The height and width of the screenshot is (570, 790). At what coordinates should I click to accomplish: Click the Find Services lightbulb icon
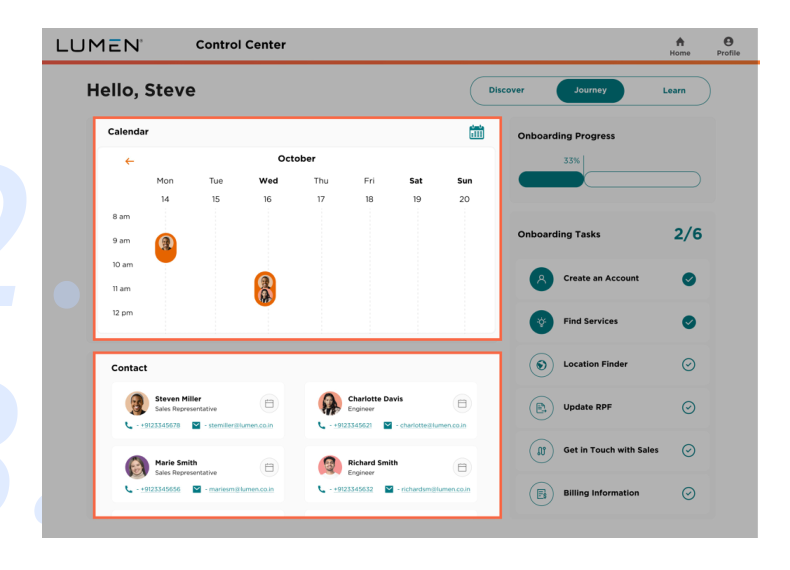click(x=542, y=322)
